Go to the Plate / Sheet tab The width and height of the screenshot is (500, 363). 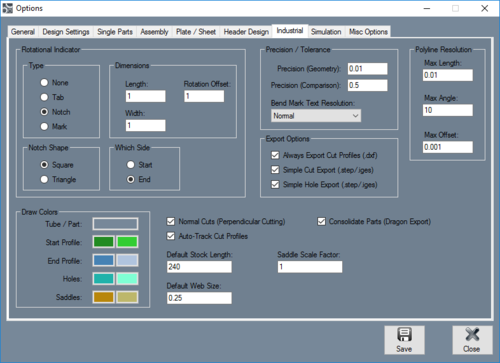pyautogui.click(x=196, y=32)
